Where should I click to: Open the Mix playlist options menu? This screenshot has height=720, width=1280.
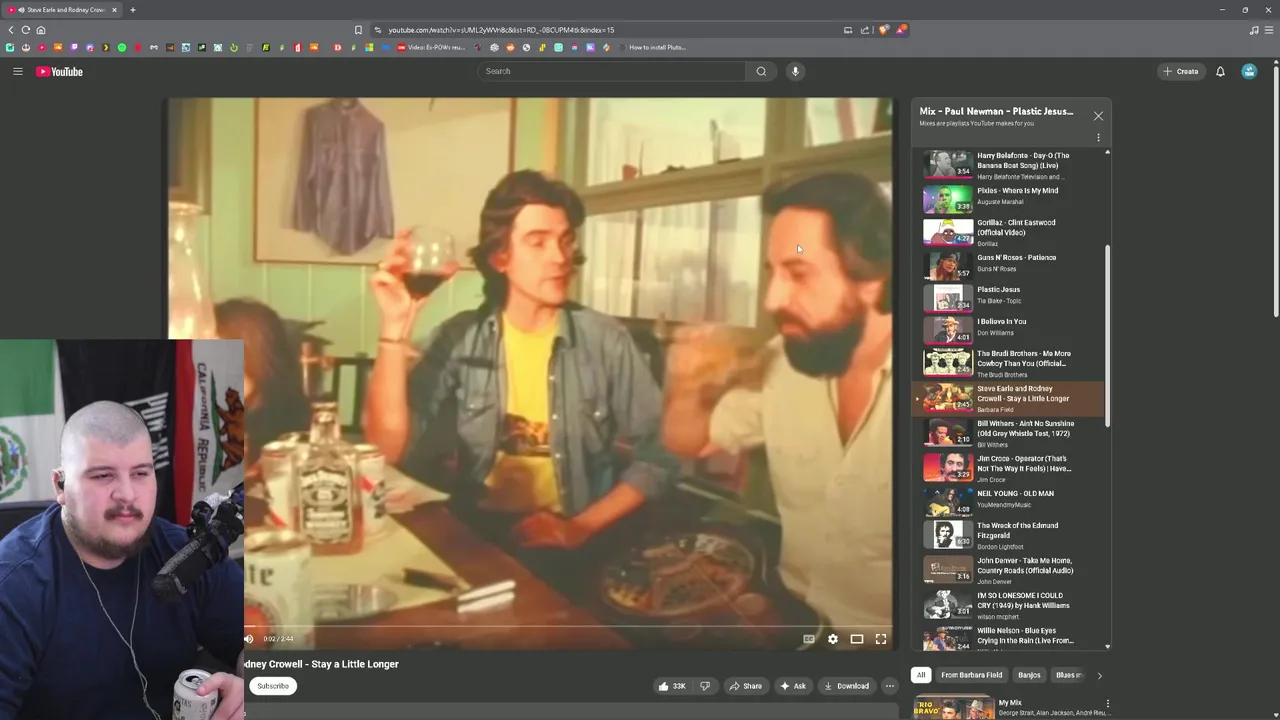point(1098,138)
